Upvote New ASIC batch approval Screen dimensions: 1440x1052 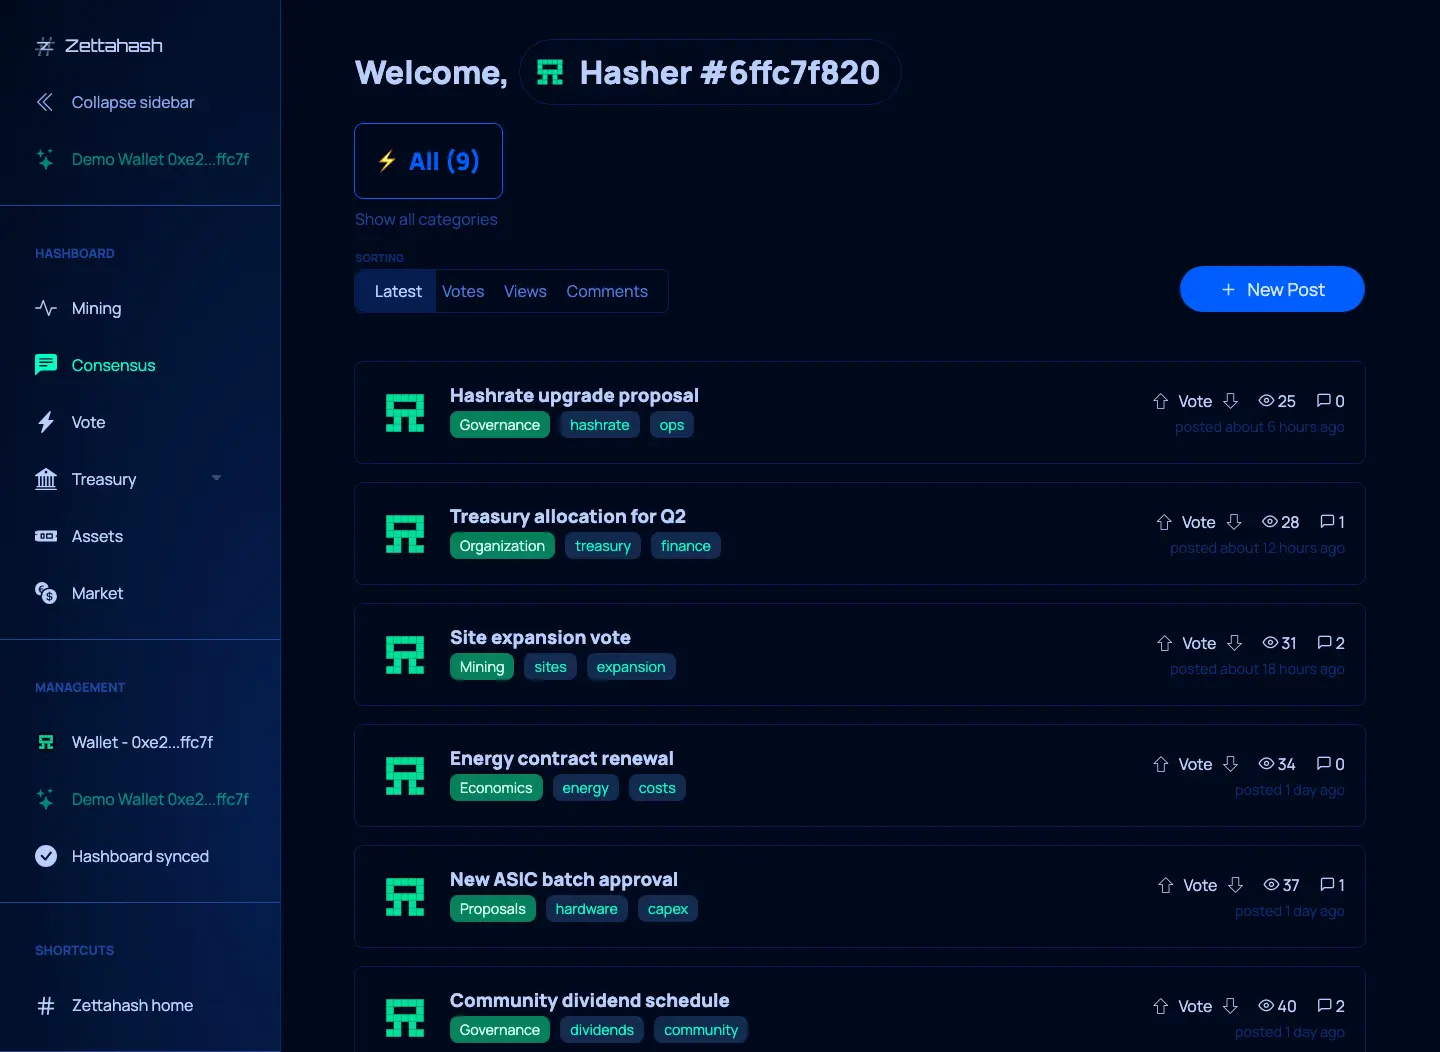(x=1166, y=885)
